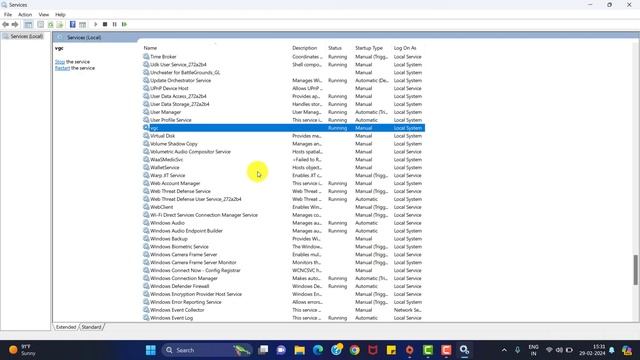
Task: Select the WebClient service row
Action: (284, 207)
